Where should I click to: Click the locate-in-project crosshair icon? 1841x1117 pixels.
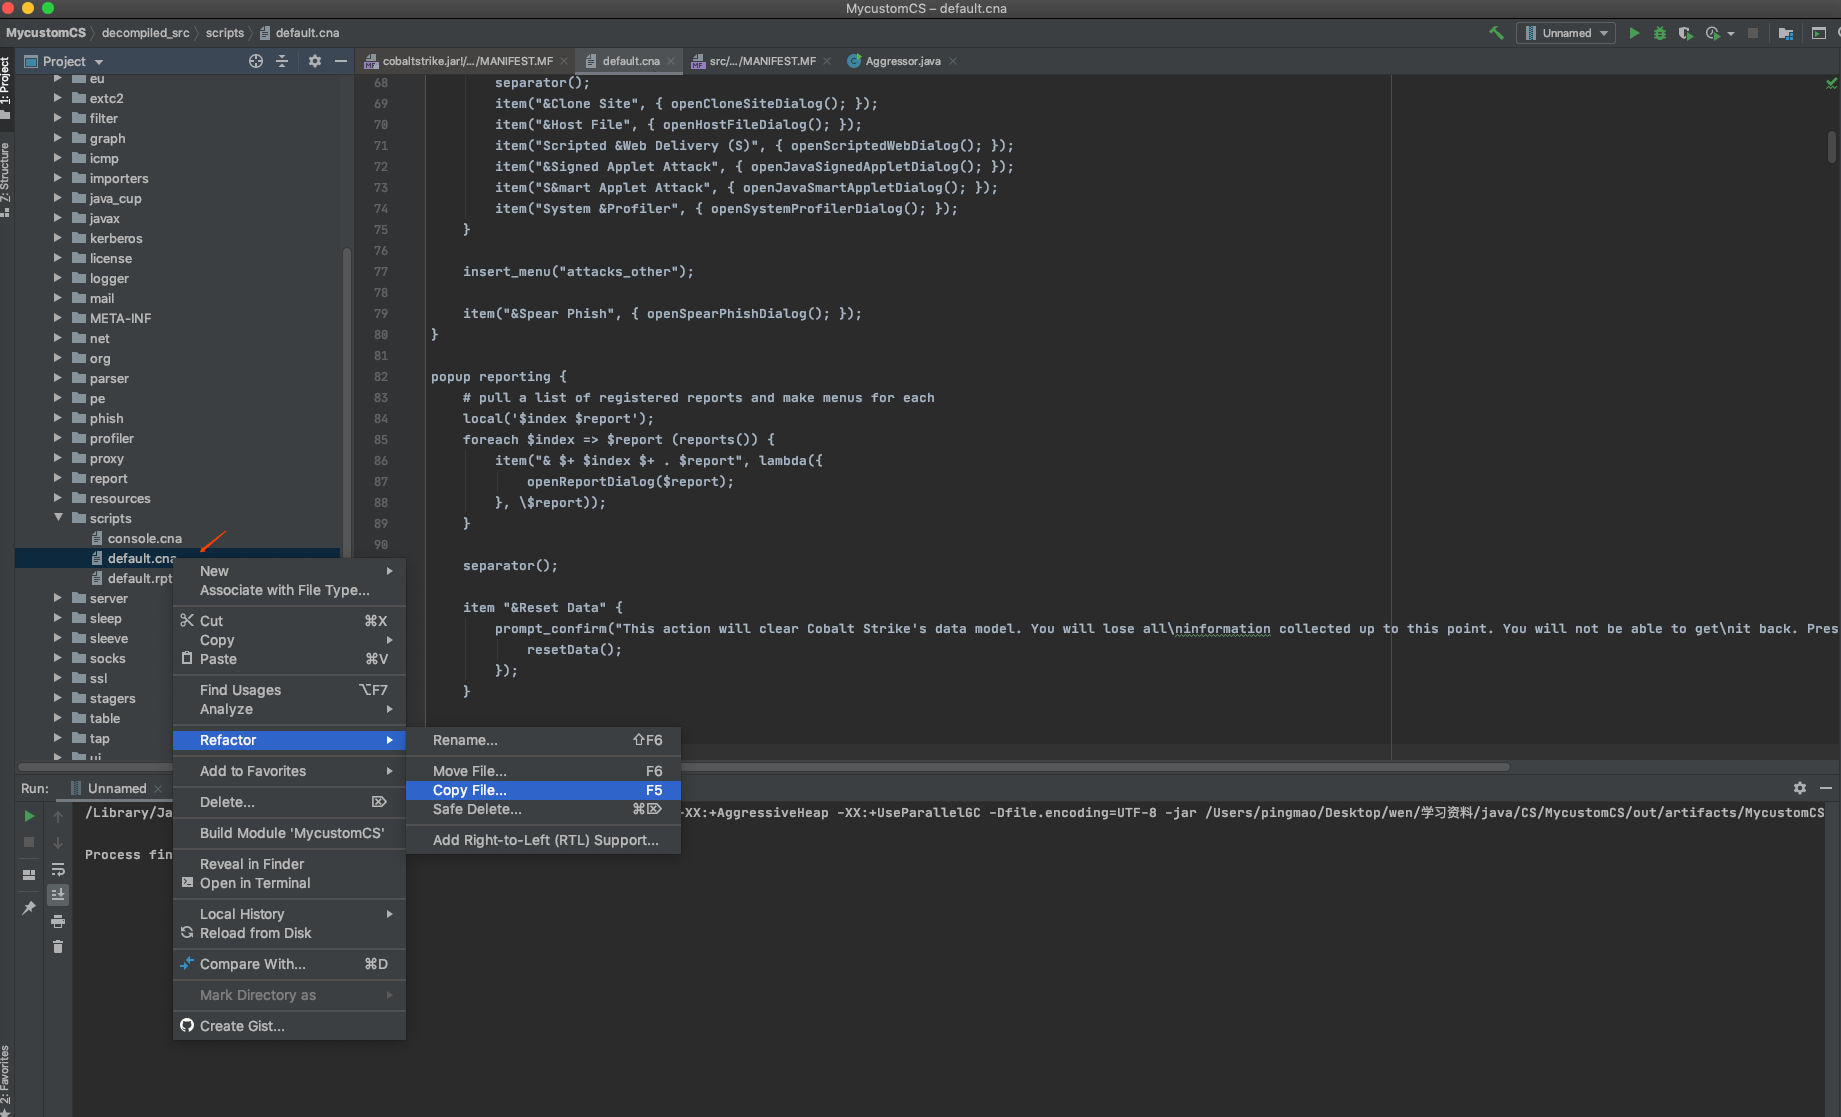point(256,61)
